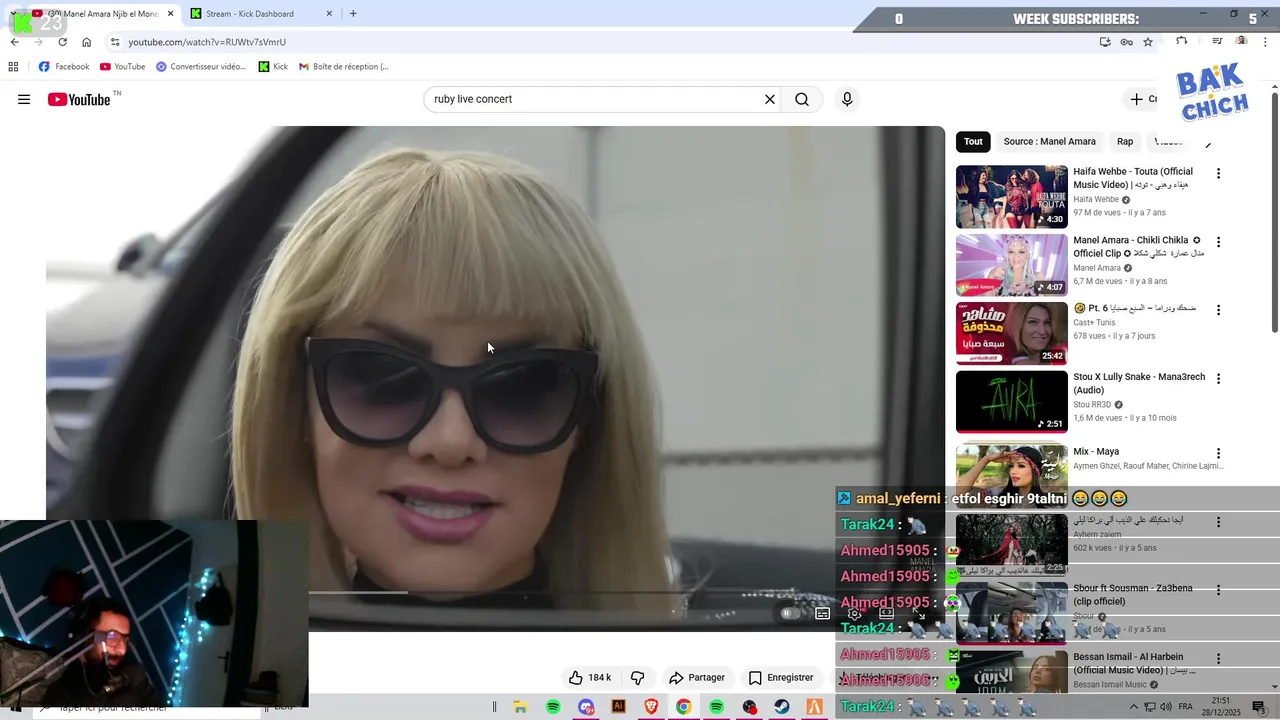
Task: Open Stou X Lully Snake Mana3rech thumbnail
Action: coord(1011,402)
